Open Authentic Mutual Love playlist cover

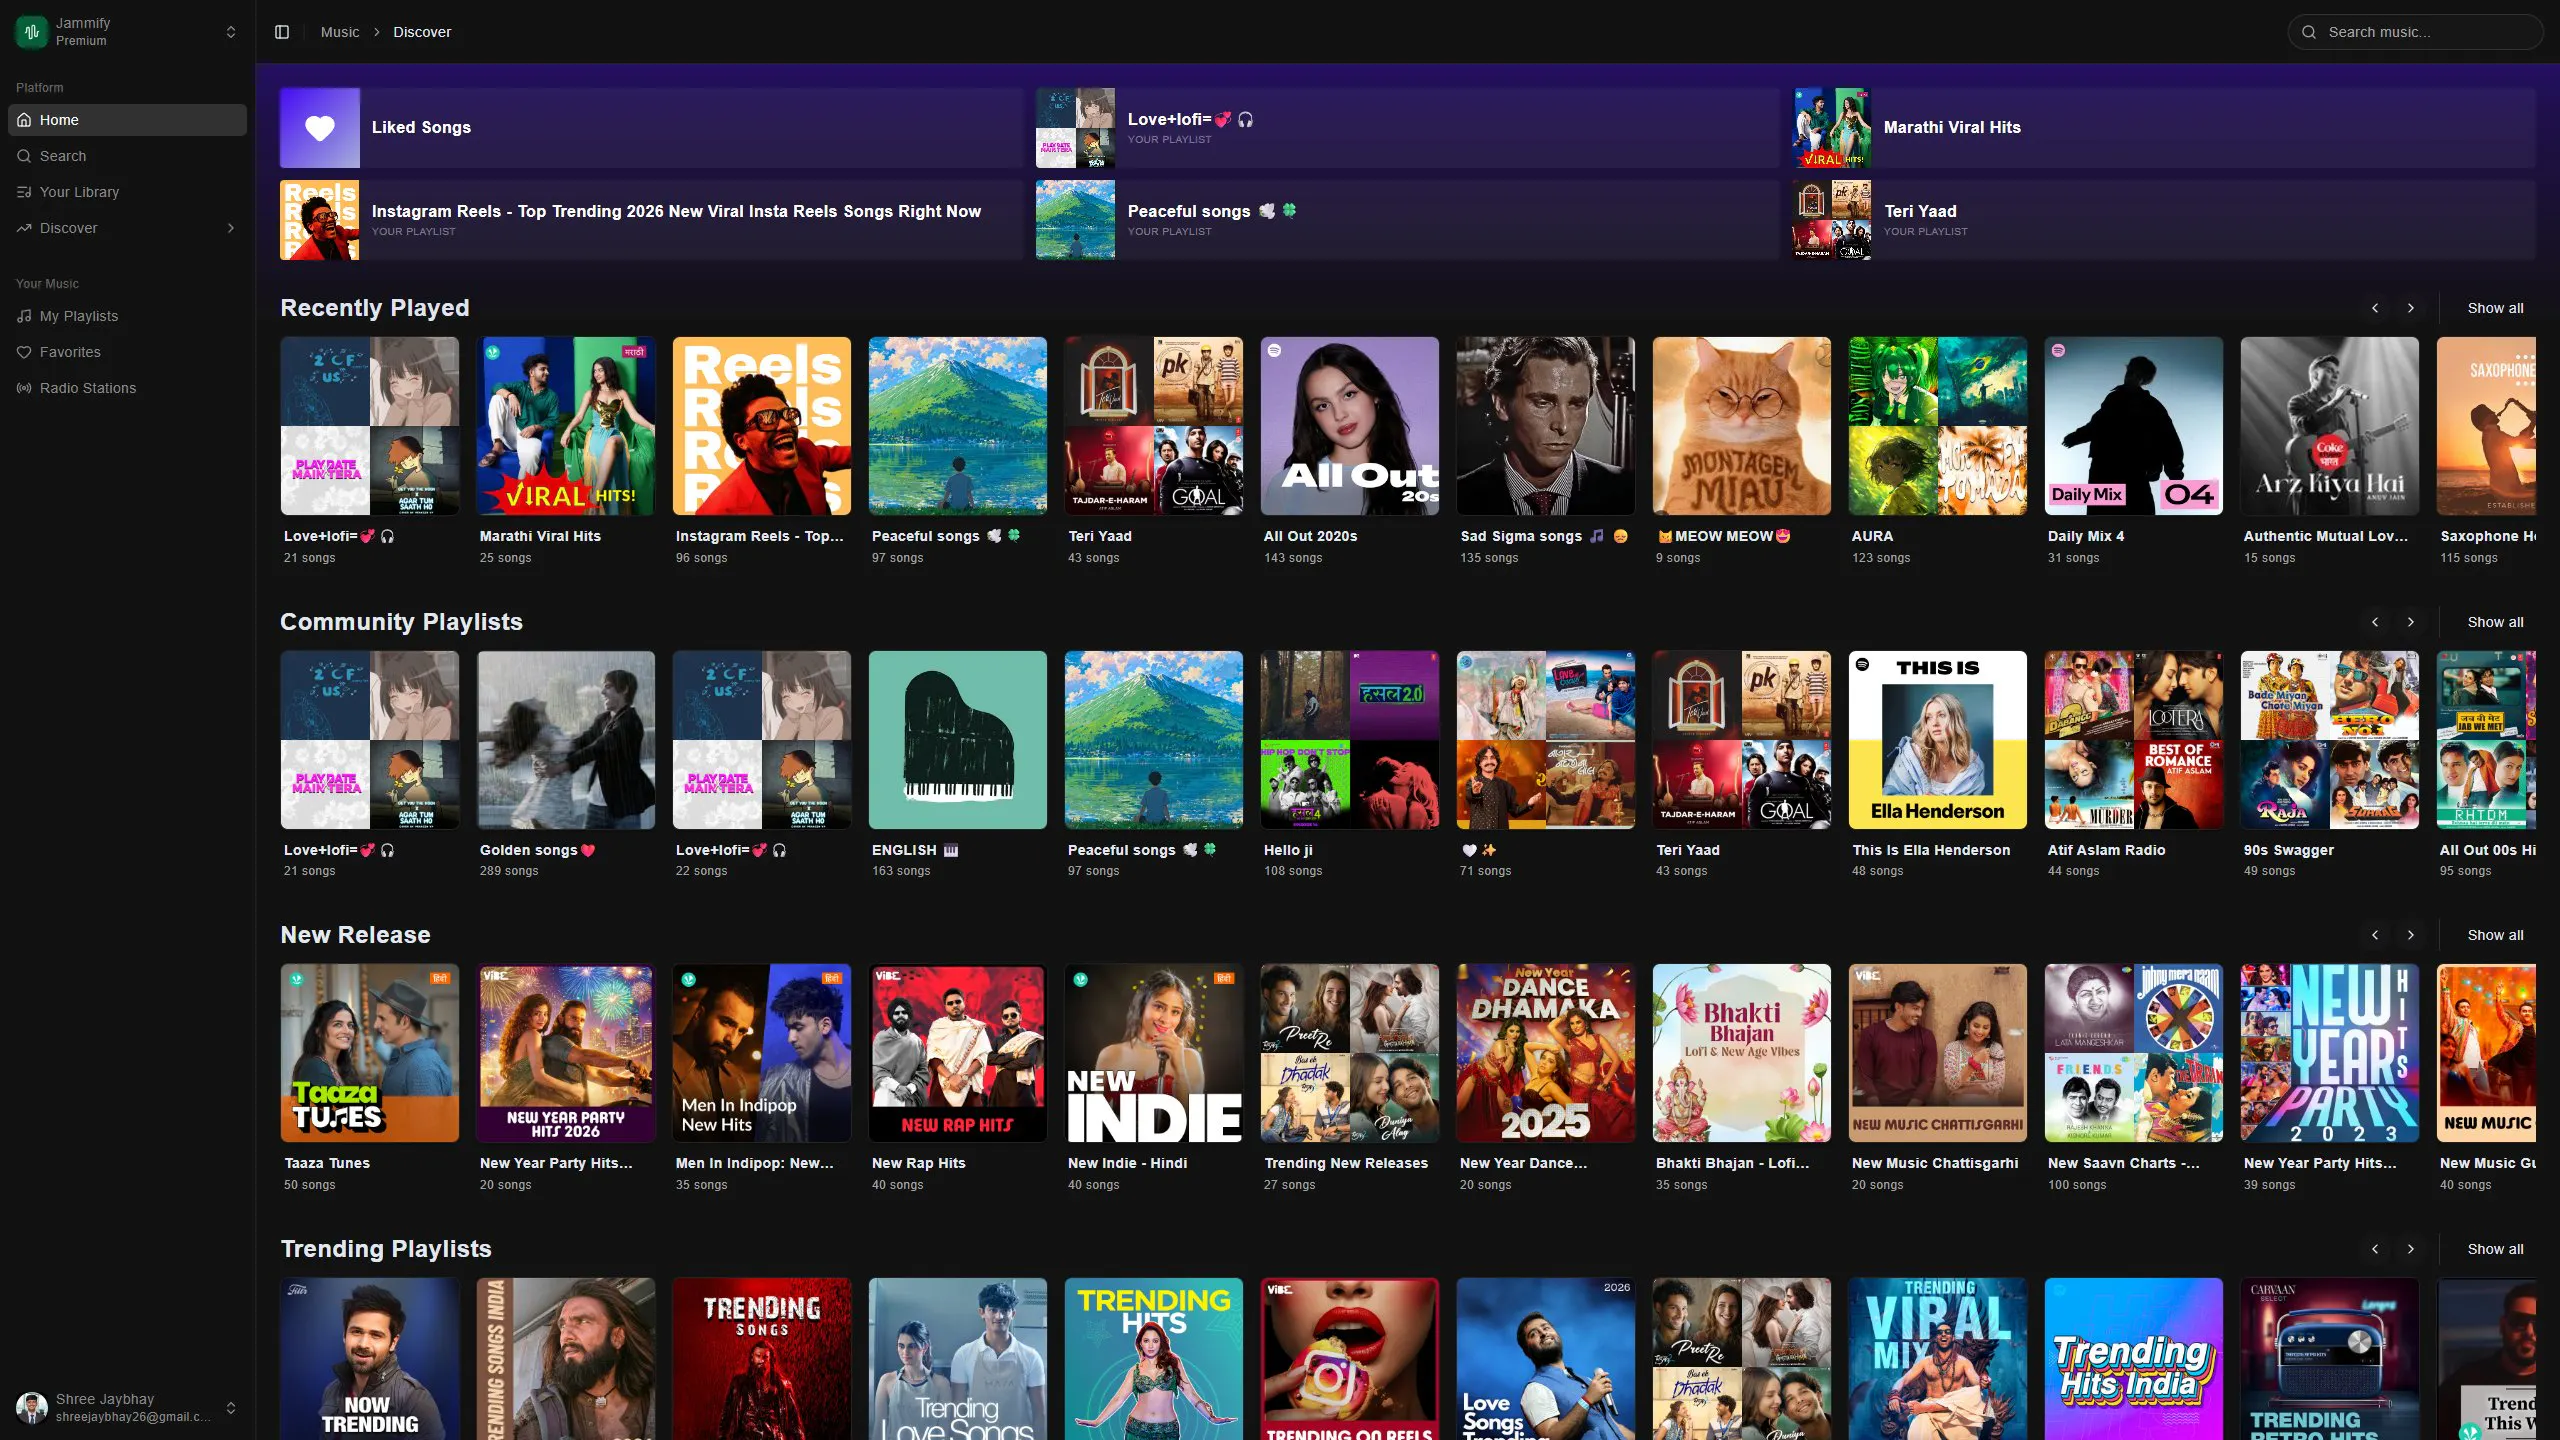(2330, 426)
